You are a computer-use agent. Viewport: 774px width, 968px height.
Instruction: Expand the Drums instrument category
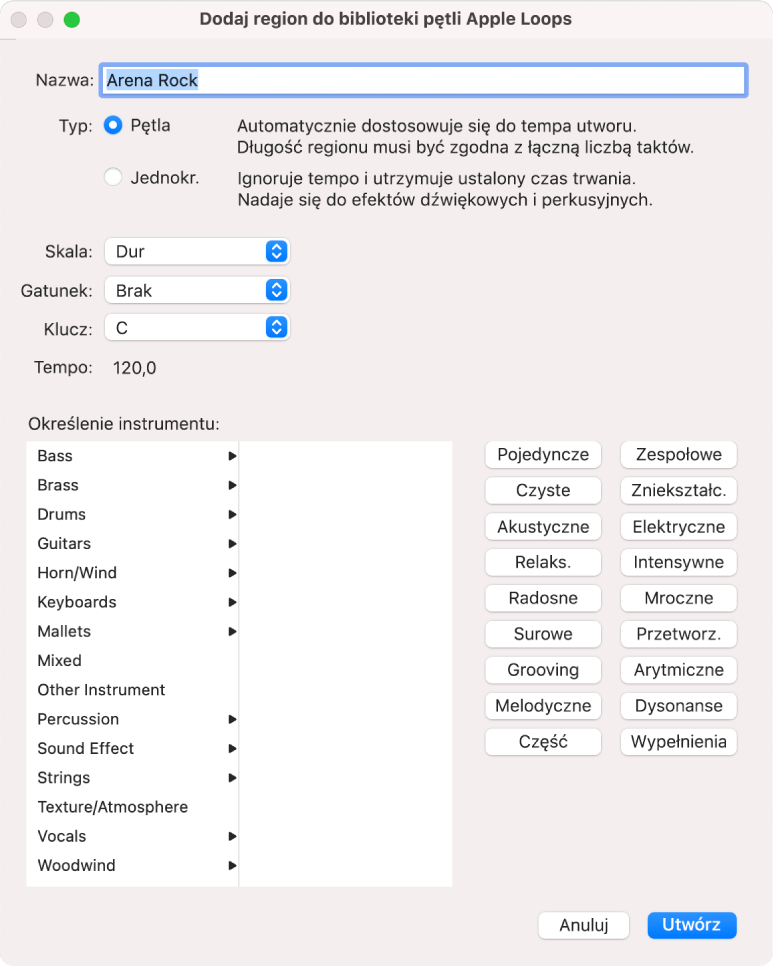pyautogui.click(x=134, y=514)
